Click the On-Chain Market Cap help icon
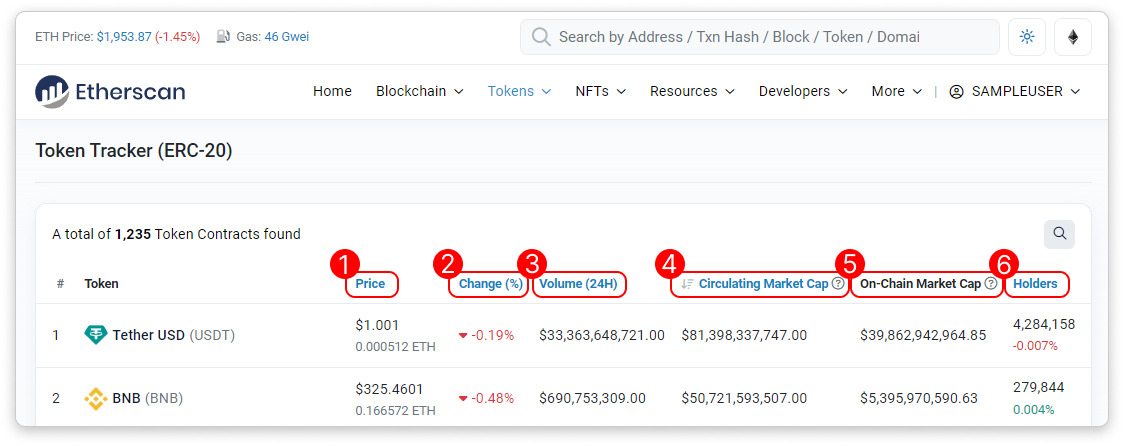The image size is (1124, 446). [x=990, y=284]
